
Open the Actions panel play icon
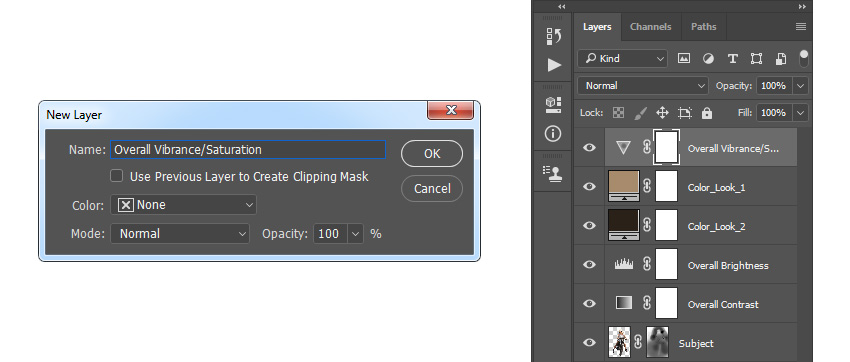point(553,65)
